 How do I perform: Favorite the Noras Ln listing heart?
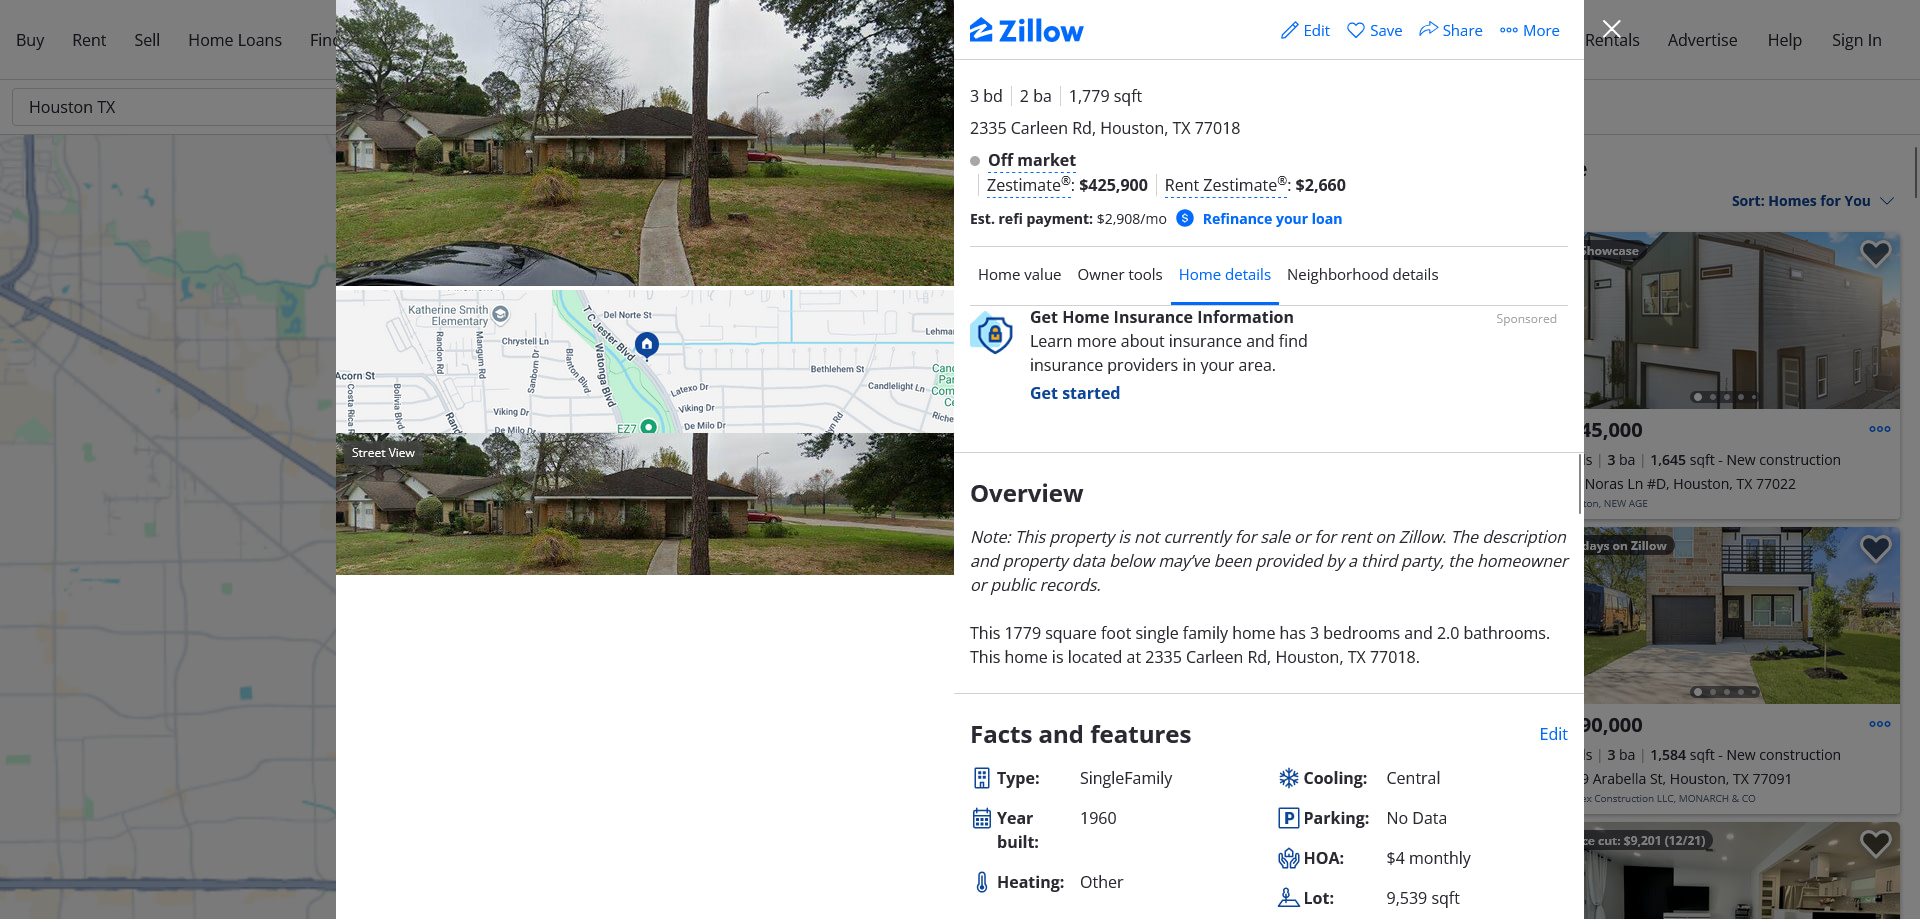coord(1875,253)
